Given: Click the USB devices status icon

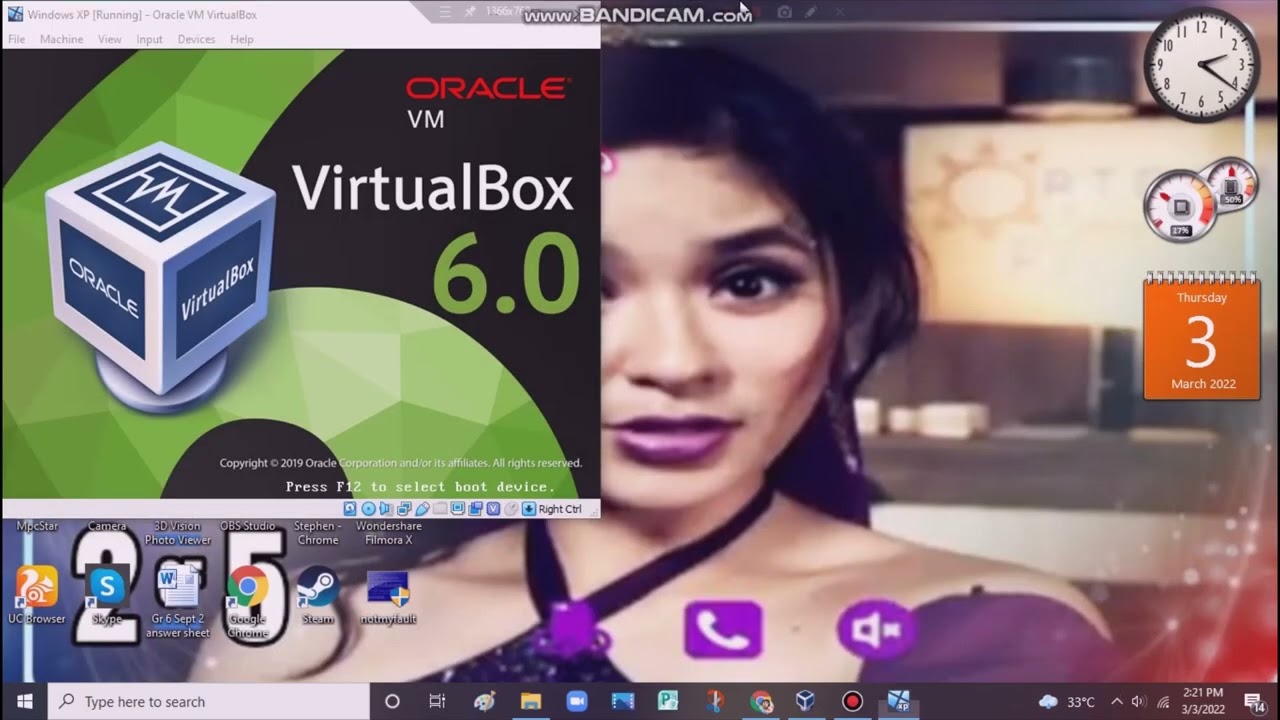Looking at the screenshot, I should tap(422, 509).
